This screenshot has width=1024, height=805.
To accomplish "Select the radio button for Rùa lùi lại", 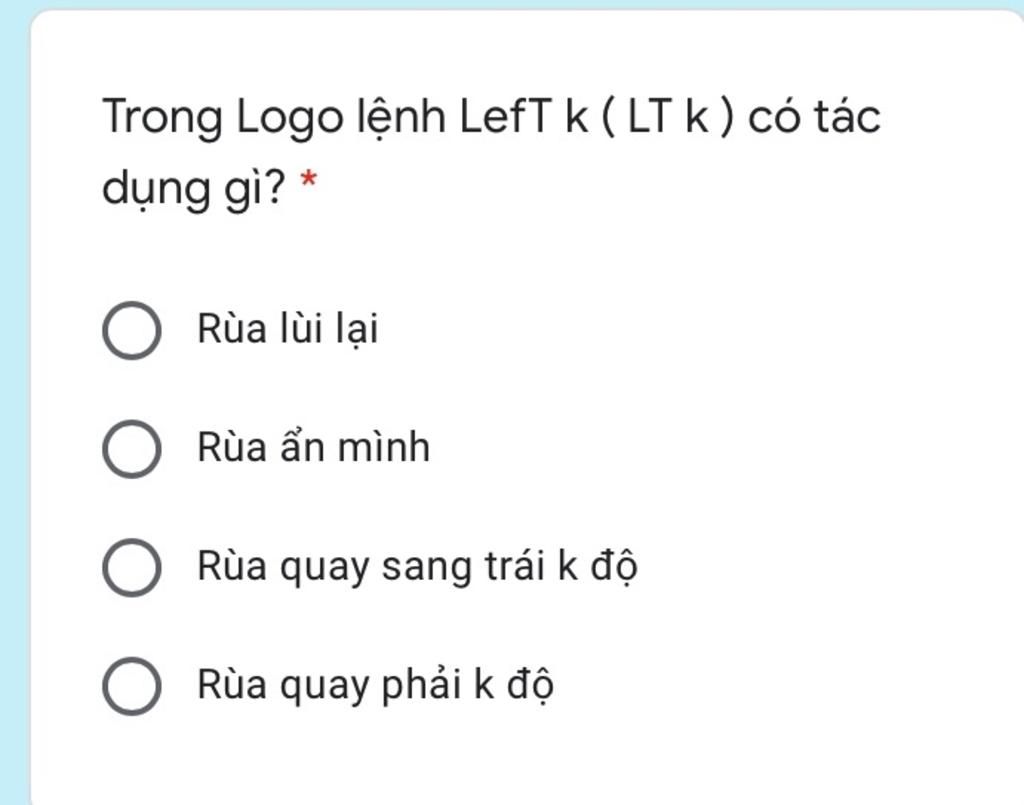I will [132, 330].
